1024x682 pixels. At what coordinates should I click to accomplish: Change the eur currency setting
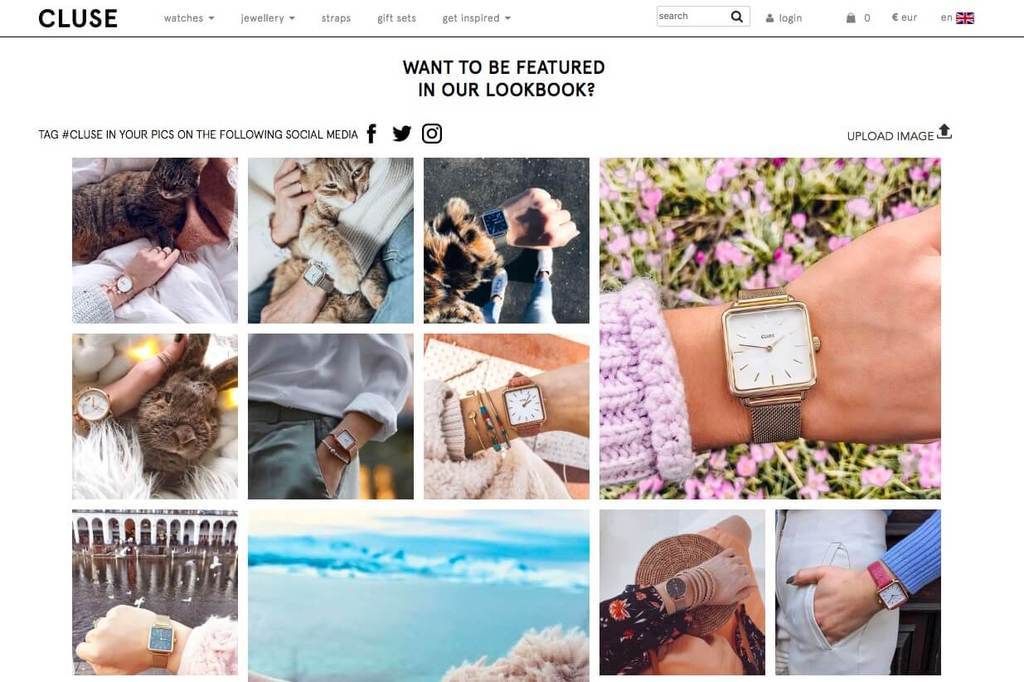click(904, 18)
